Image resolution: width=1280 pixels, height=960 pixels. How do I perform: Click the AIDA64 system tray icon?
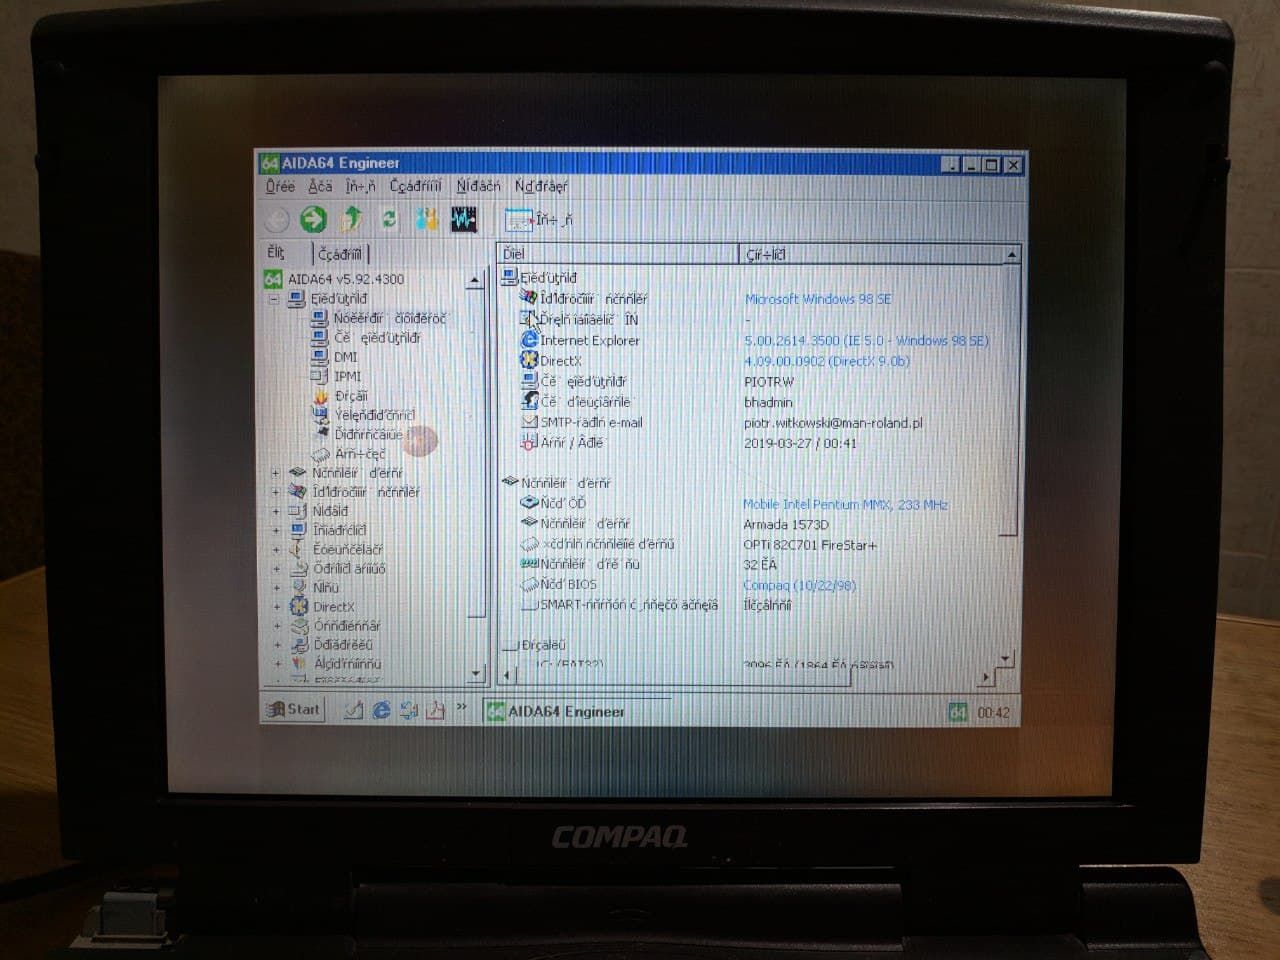[957, 712]
